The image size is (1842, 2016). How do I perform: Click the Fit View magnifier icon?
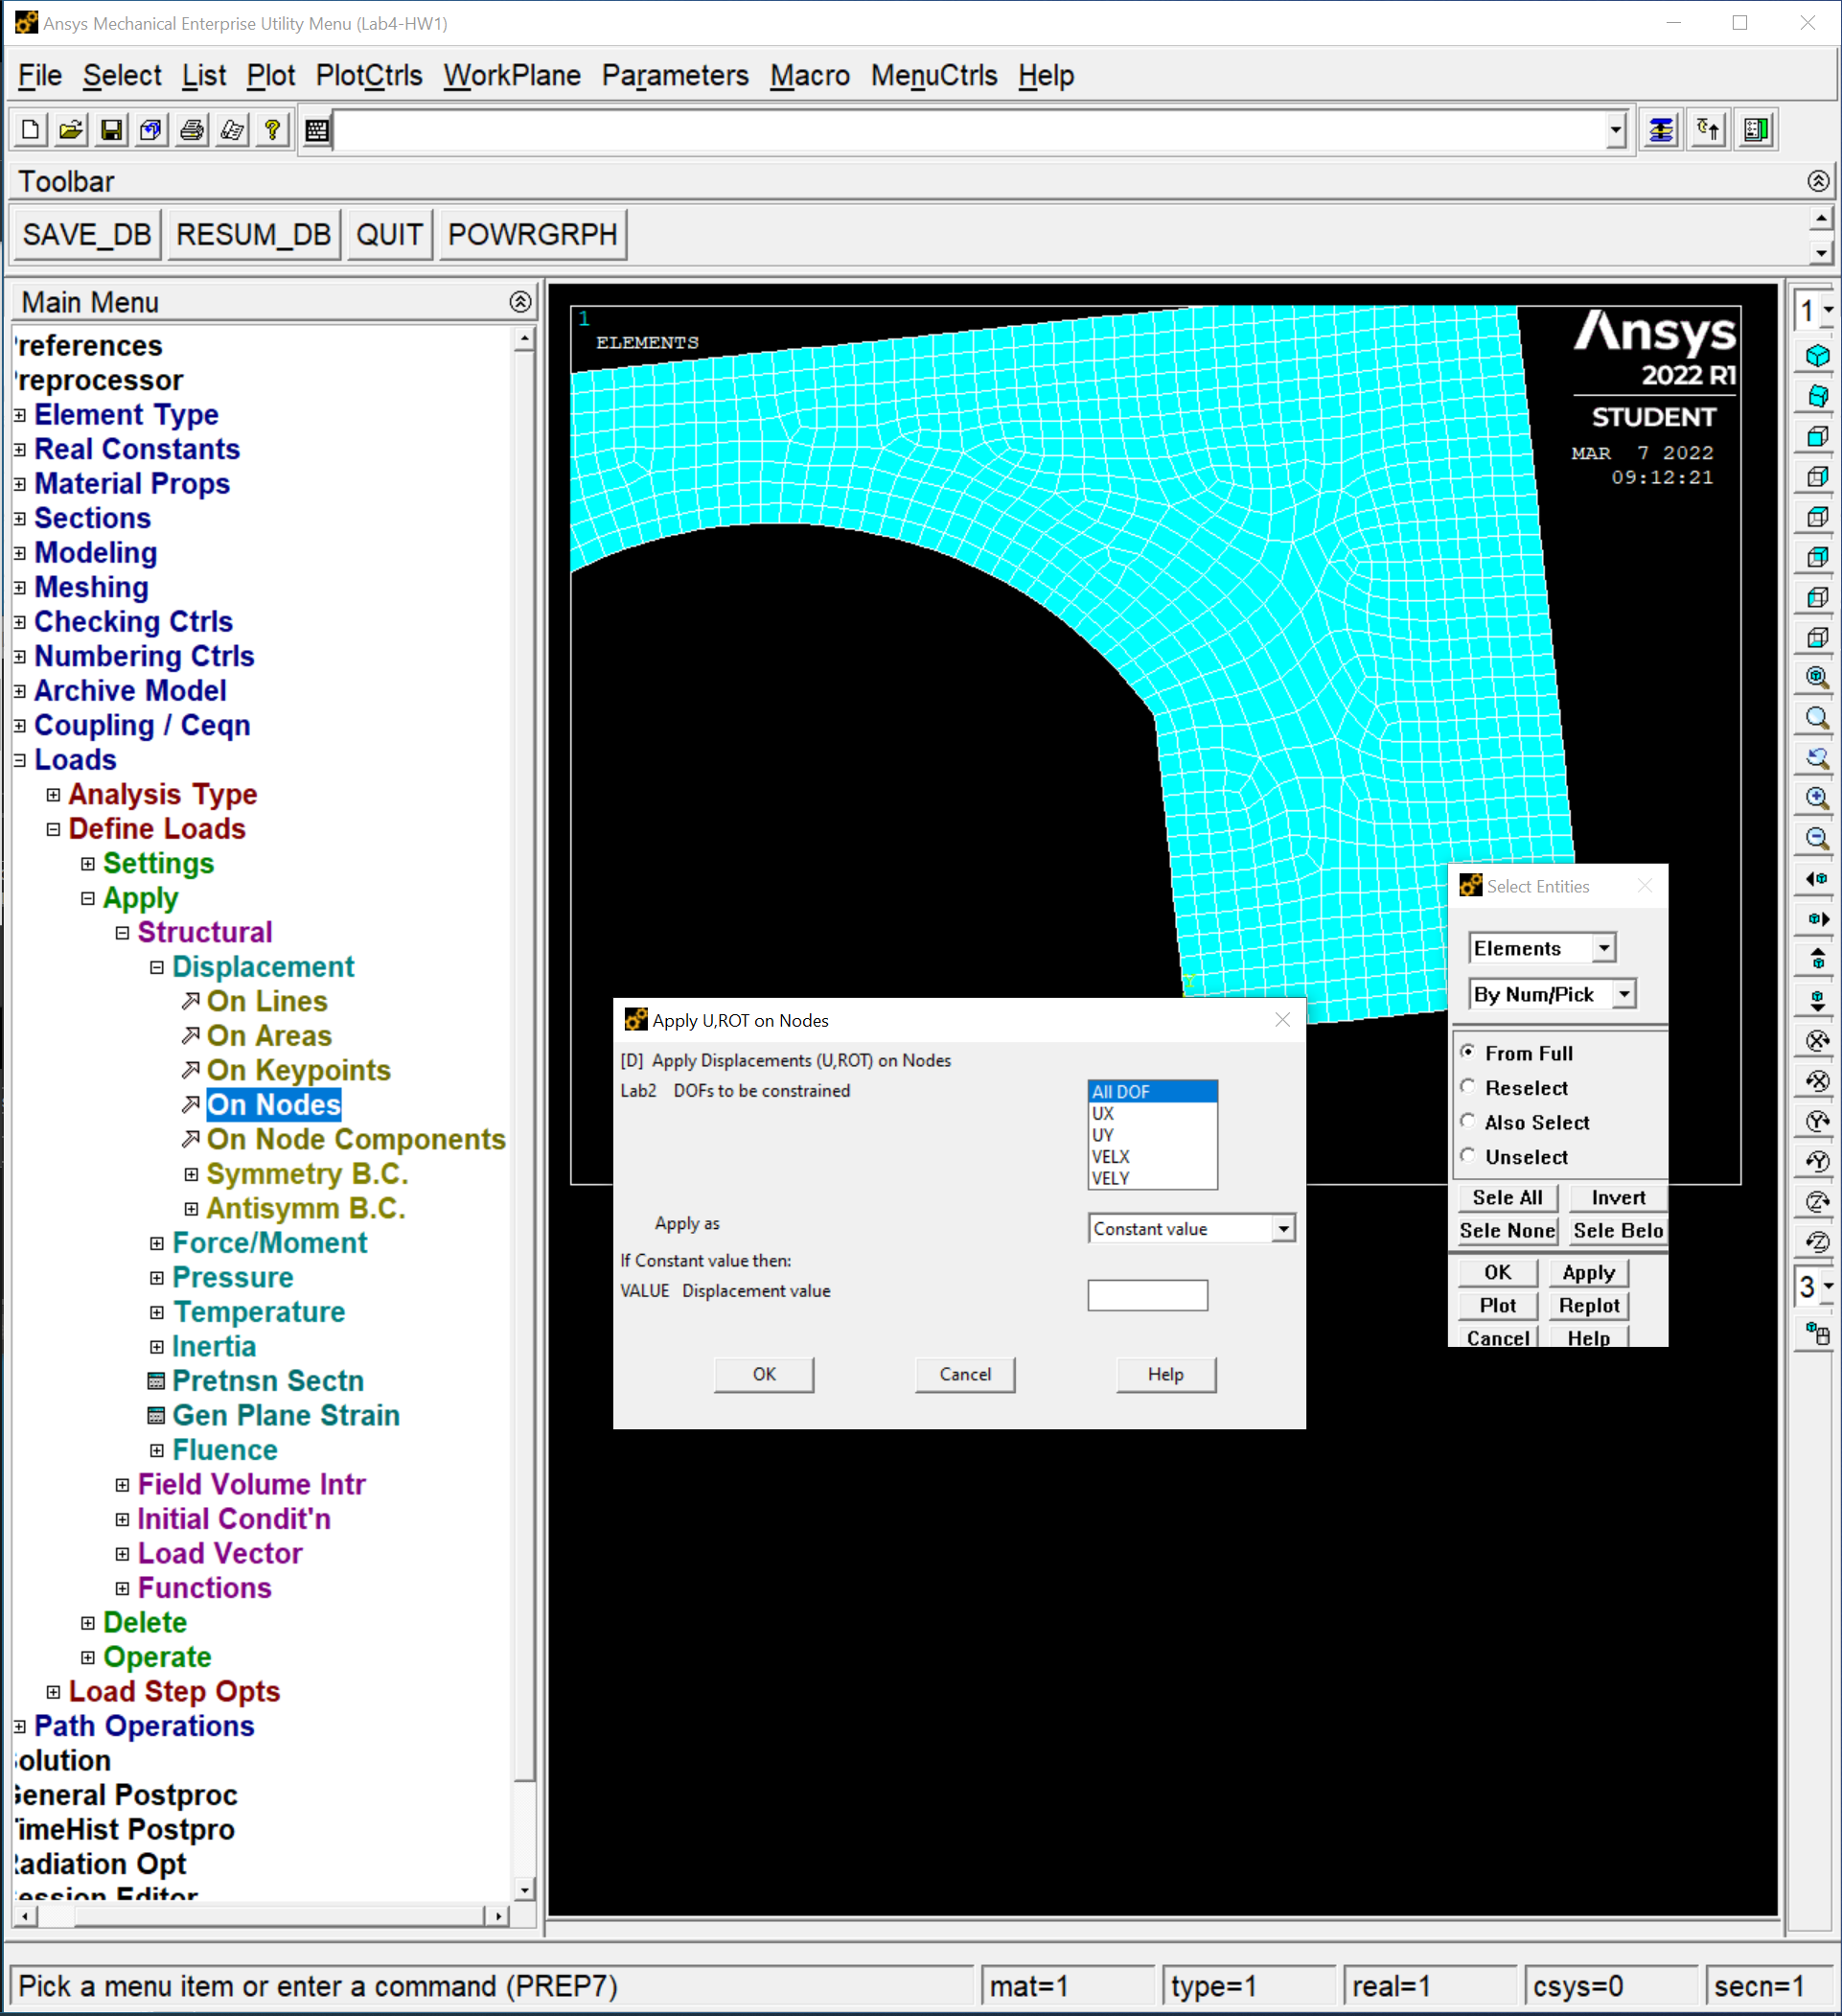tap(1817, 677)
